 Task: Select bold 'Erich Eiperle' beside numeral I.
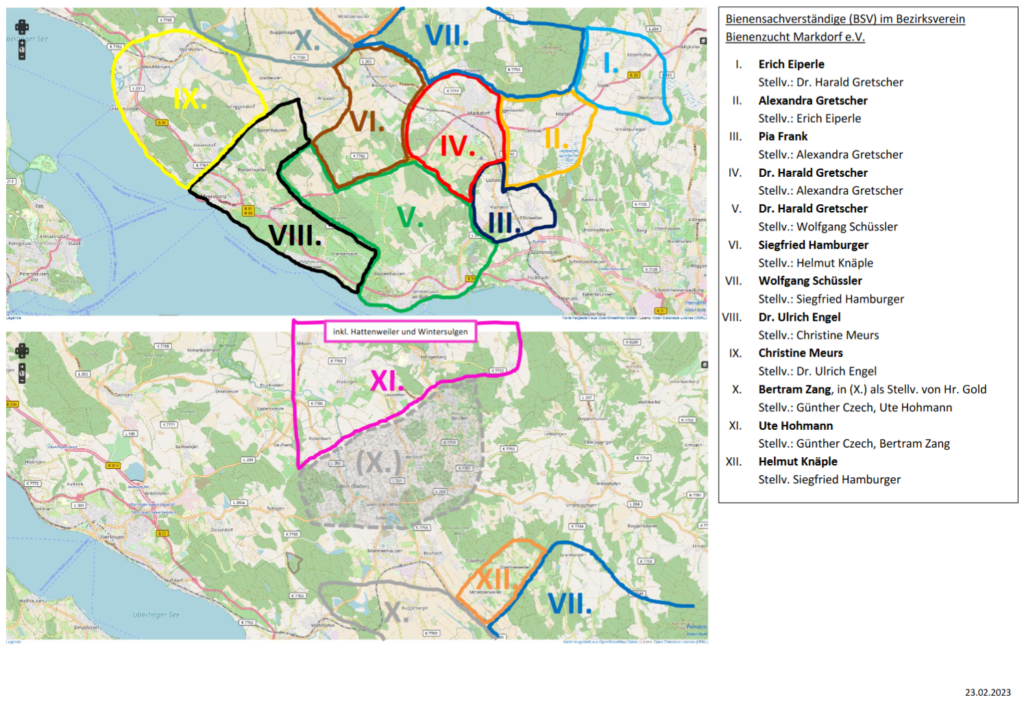coord(791,64)
